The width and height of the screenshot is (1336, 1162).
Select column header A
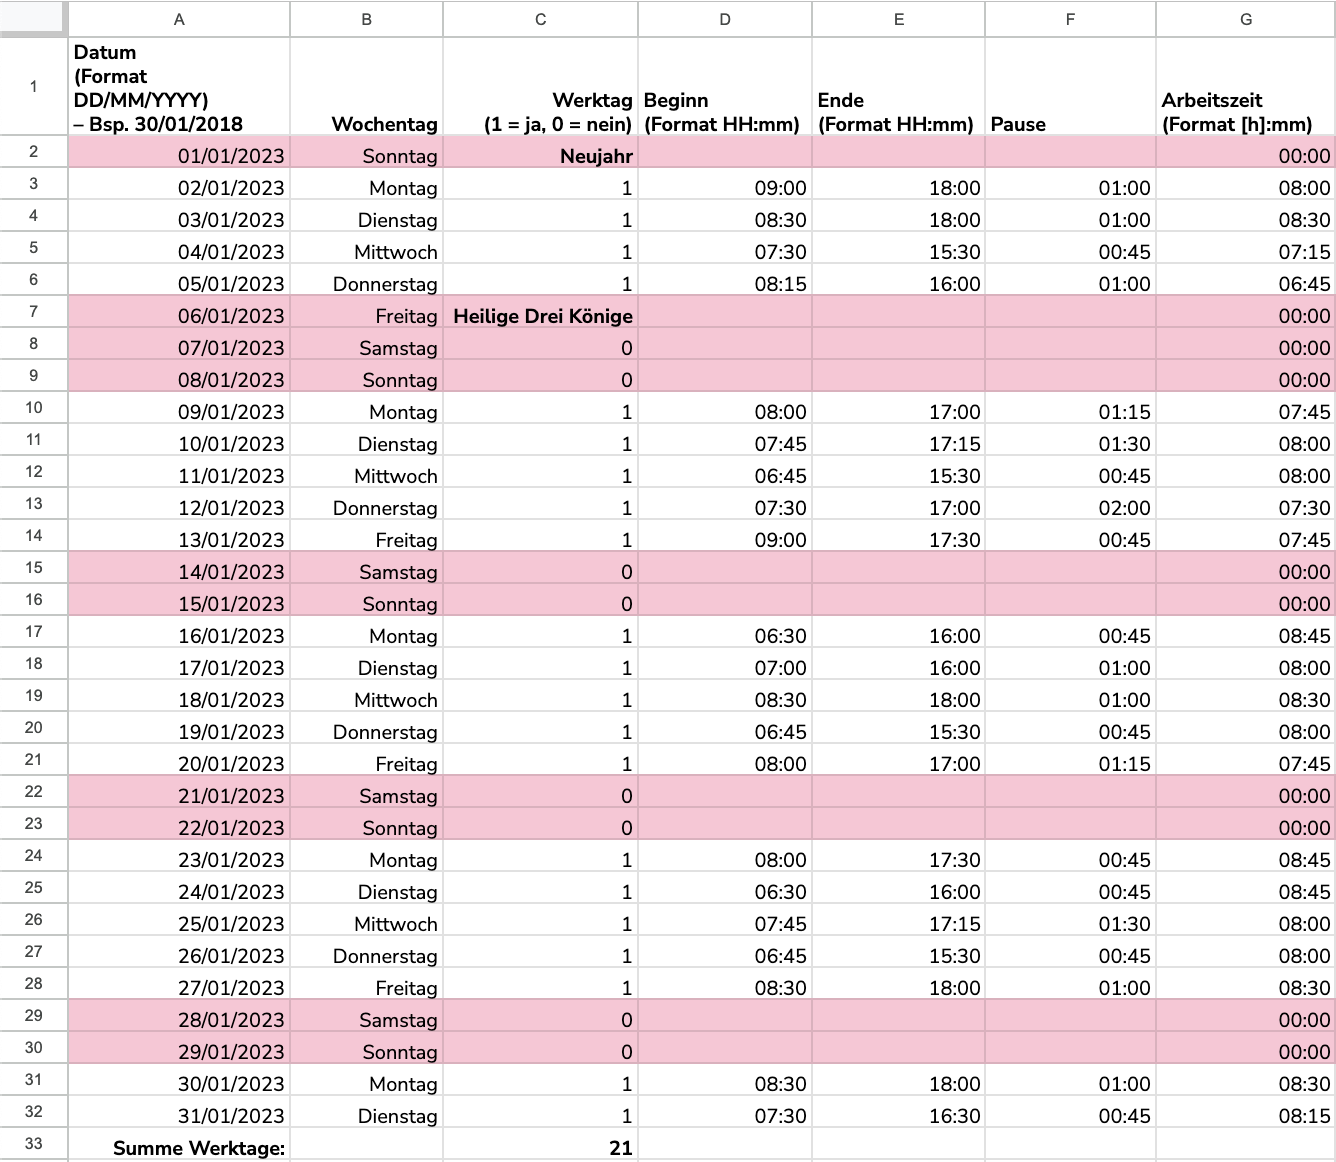pyautogui.click(x=179, y=18)
